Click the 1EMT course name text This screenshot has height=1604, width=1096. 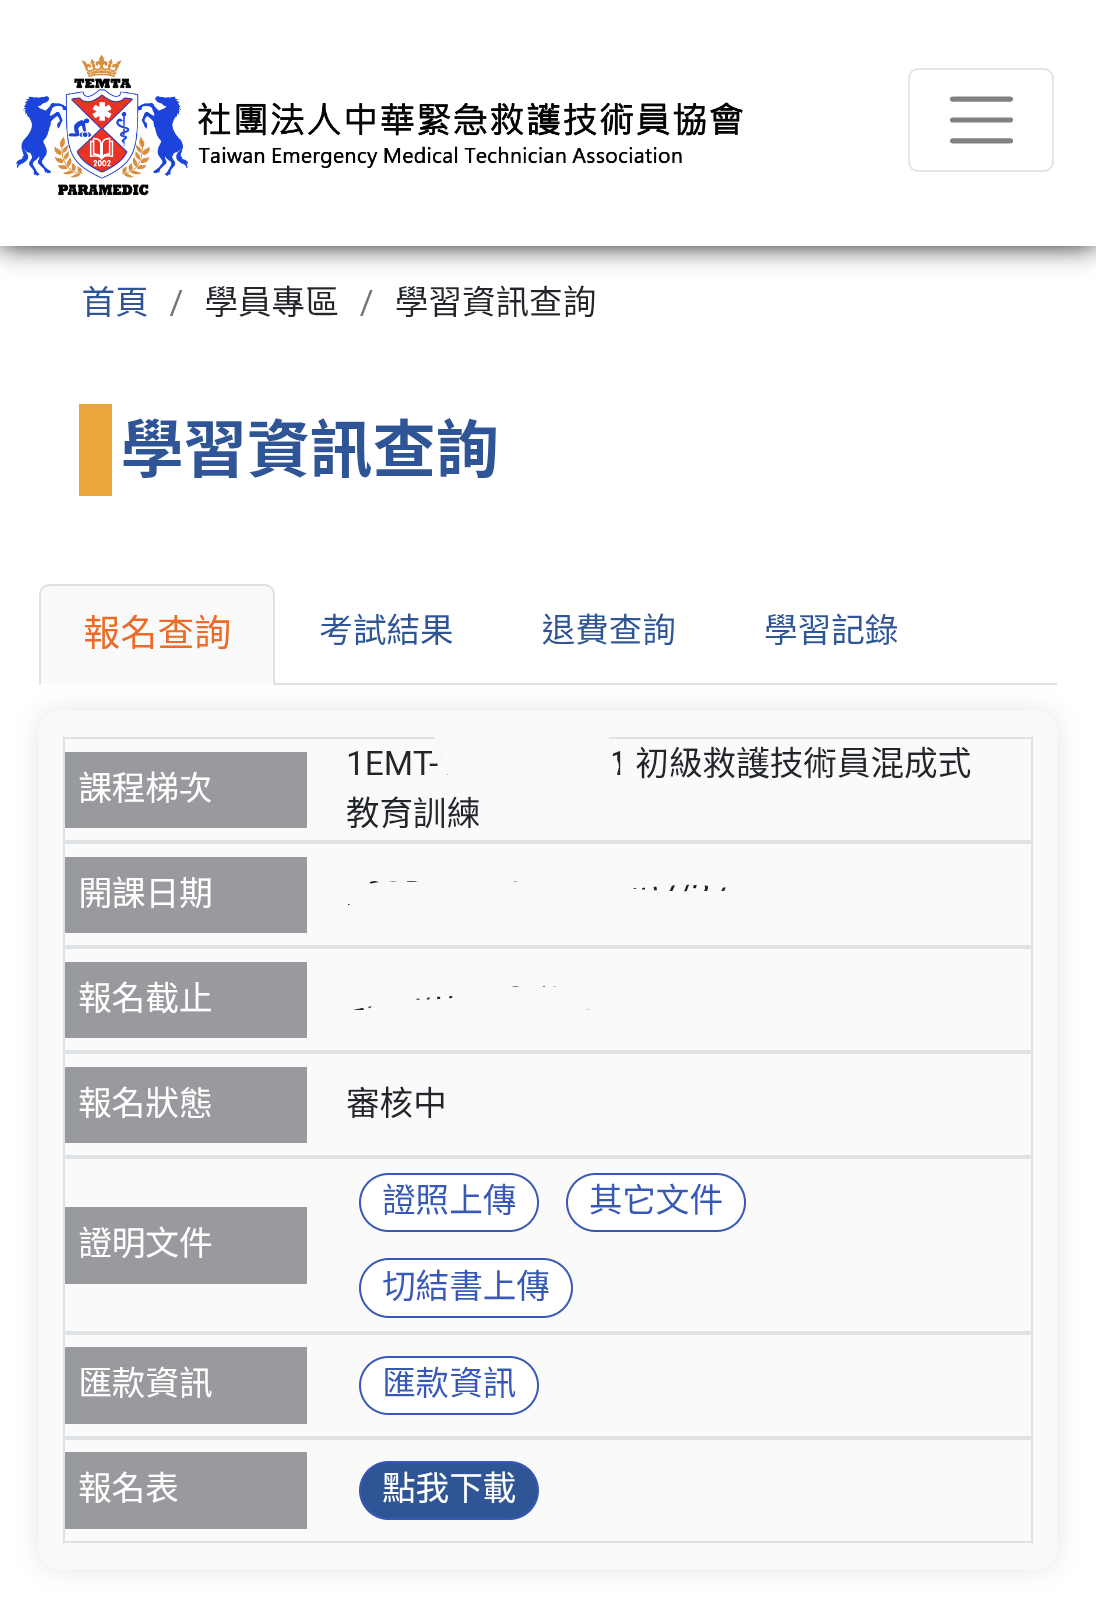658,788
